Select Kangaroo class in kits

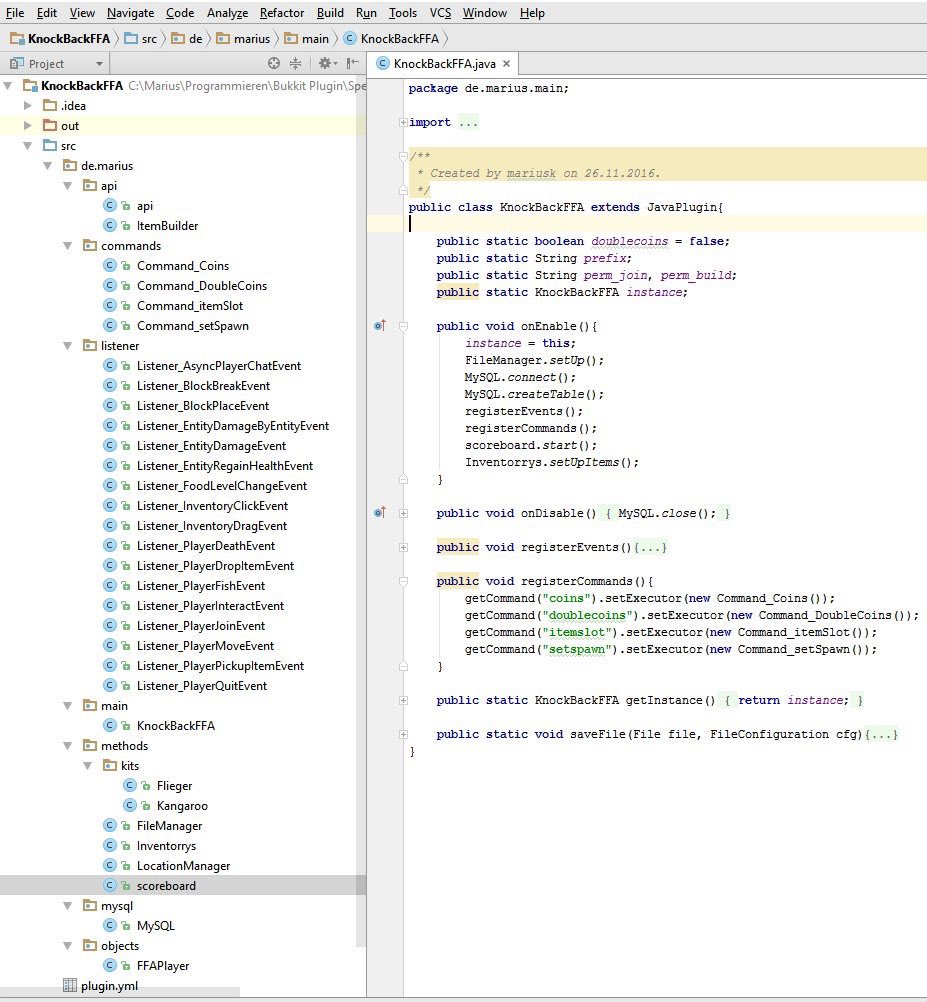tap(182, 805)
